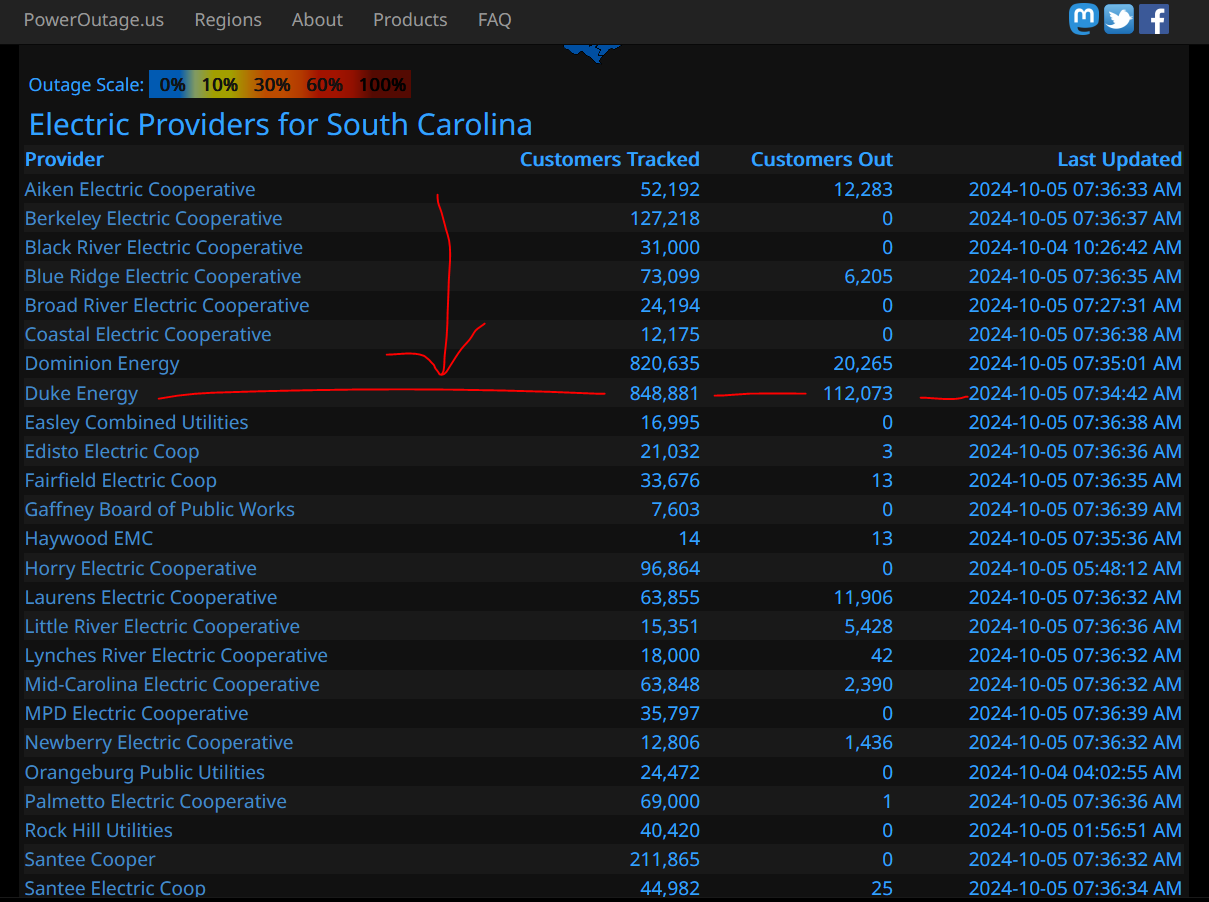
Task: Click Dominion Energy's 820,635 tracked value
Action: (x=665, y=363)
